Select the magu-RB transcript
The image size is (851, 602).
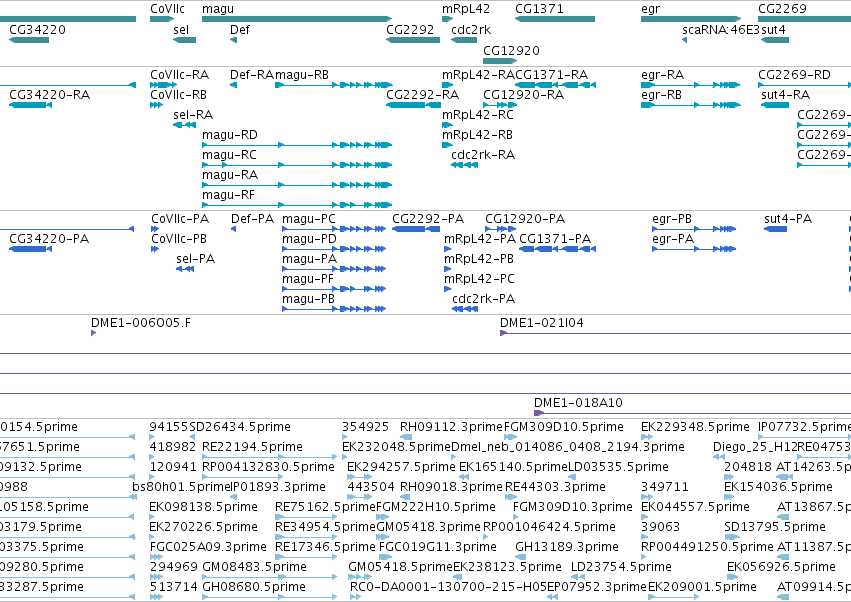[334, 85]
